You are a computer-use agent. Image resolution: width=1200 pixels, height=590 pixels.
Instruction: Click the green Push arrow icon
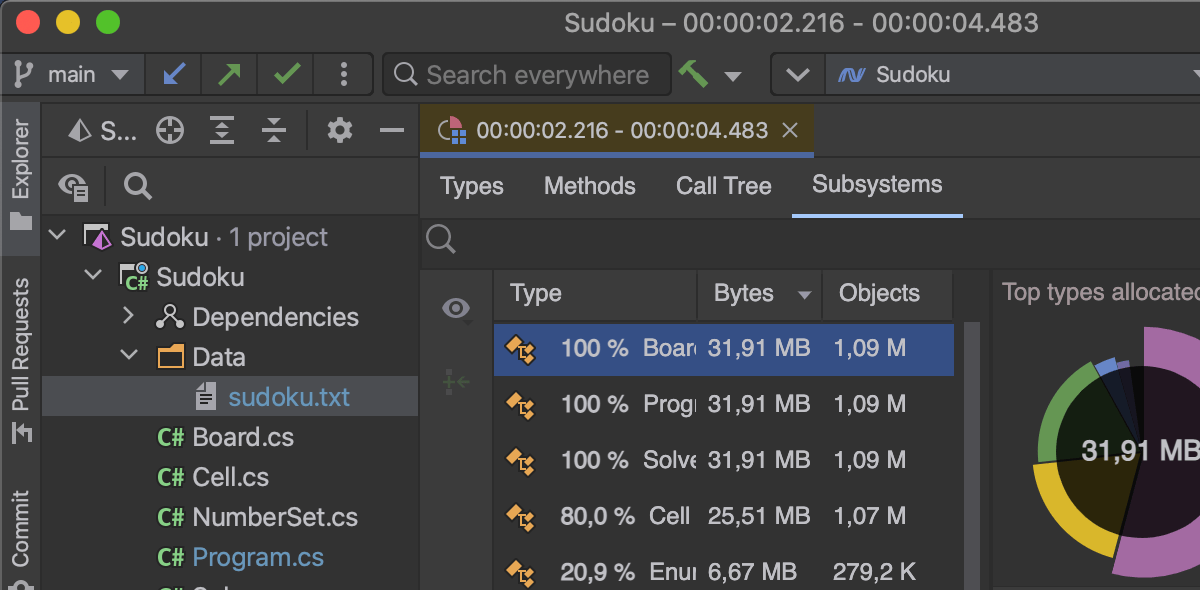pos(229,74)
